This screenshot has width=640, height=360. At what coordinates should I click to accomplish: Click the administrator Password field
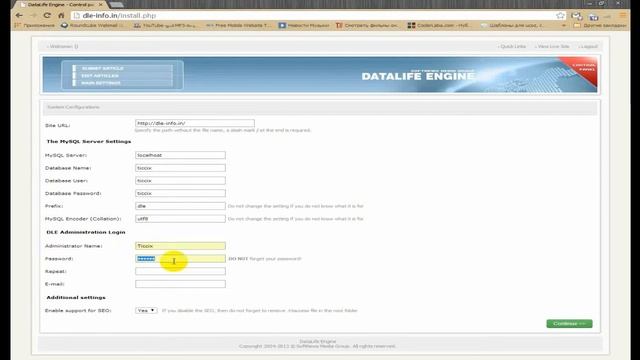click(x=180, y=258)
